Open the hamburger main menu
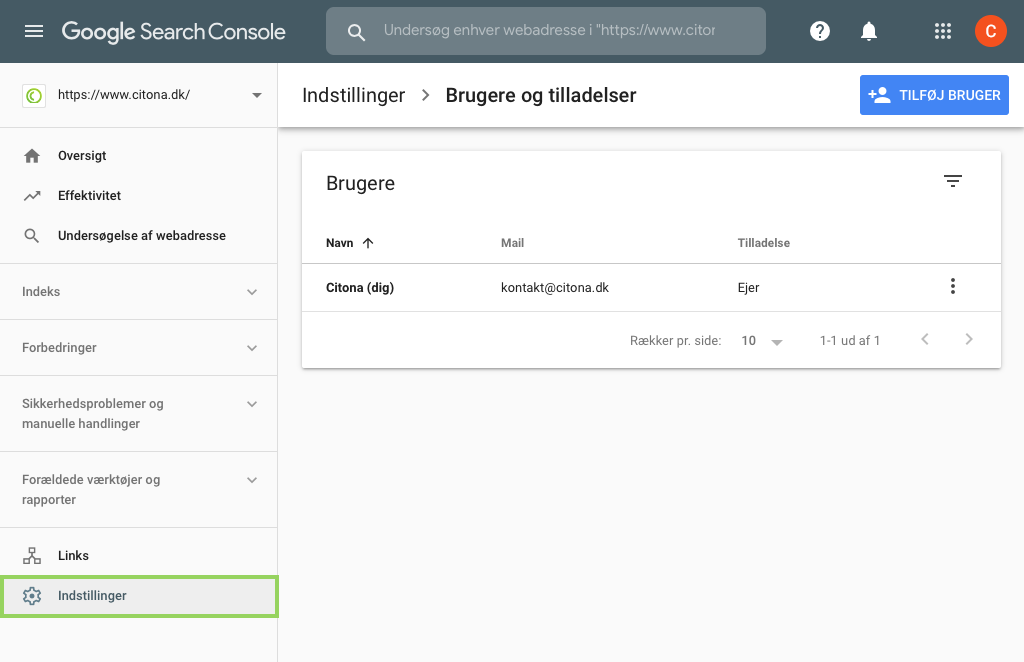 point(33,31)
